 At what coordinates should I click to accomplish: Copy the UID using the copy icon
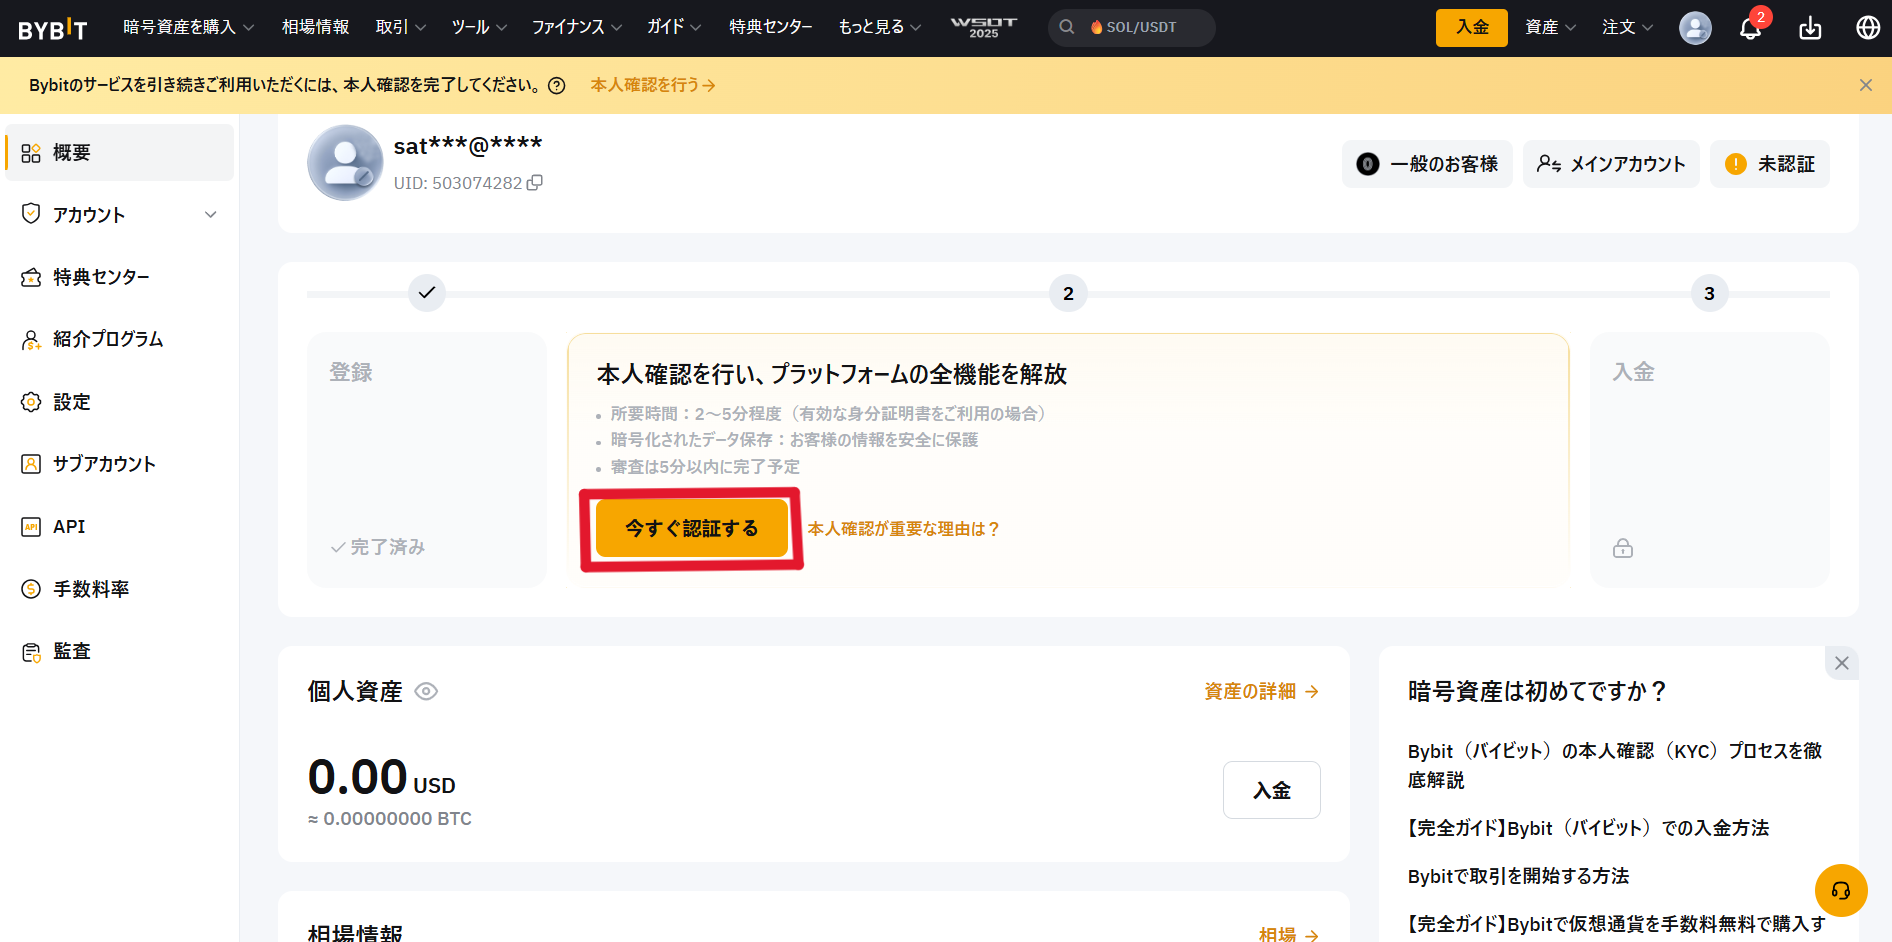pyautogui.click(x=535, y=183)
